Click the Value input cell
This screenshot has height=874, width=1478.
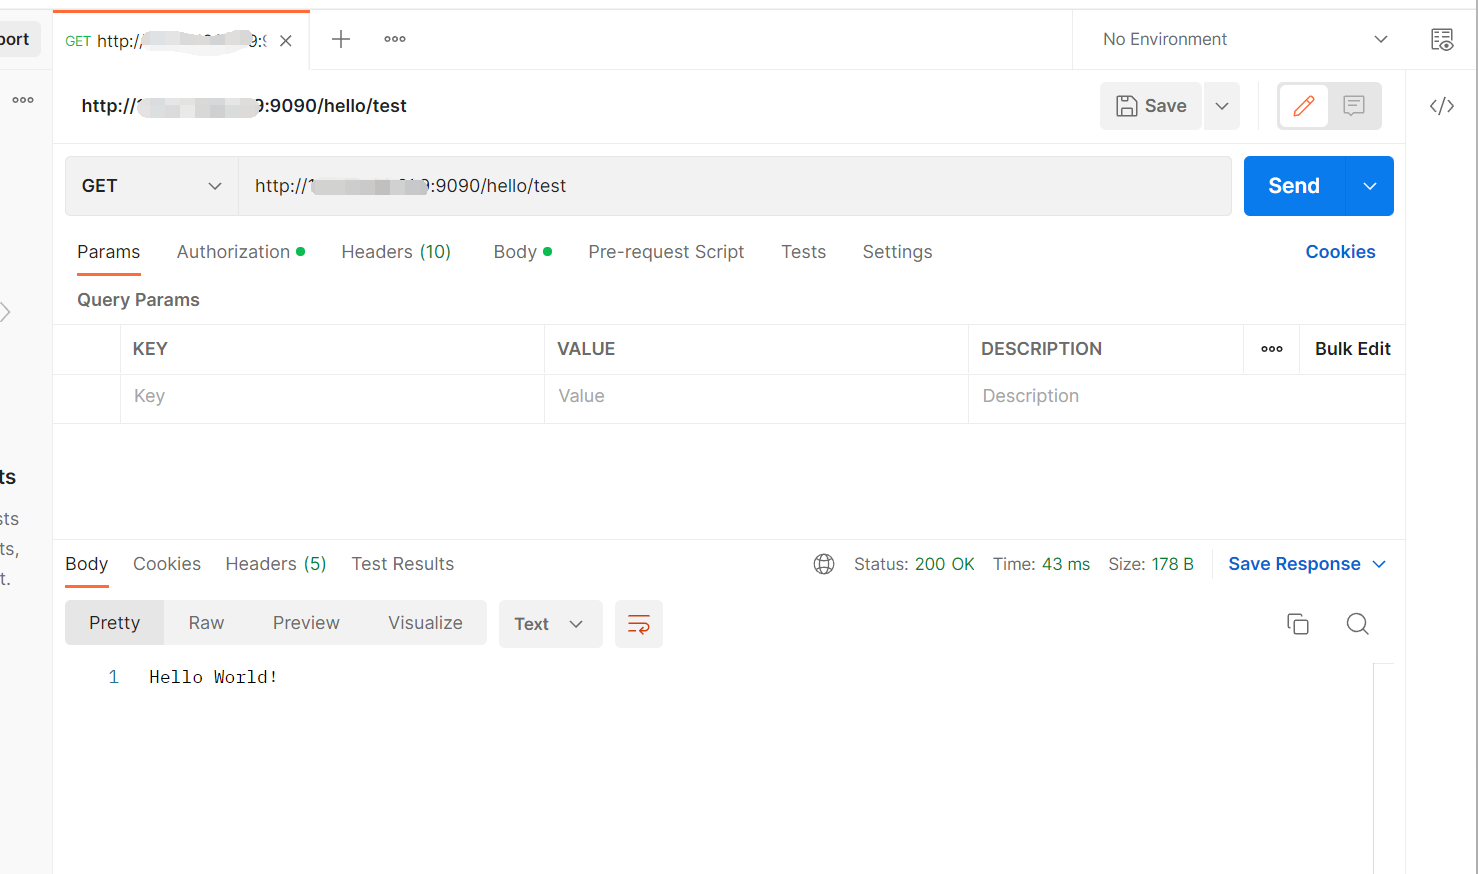[x=756, y=396]
